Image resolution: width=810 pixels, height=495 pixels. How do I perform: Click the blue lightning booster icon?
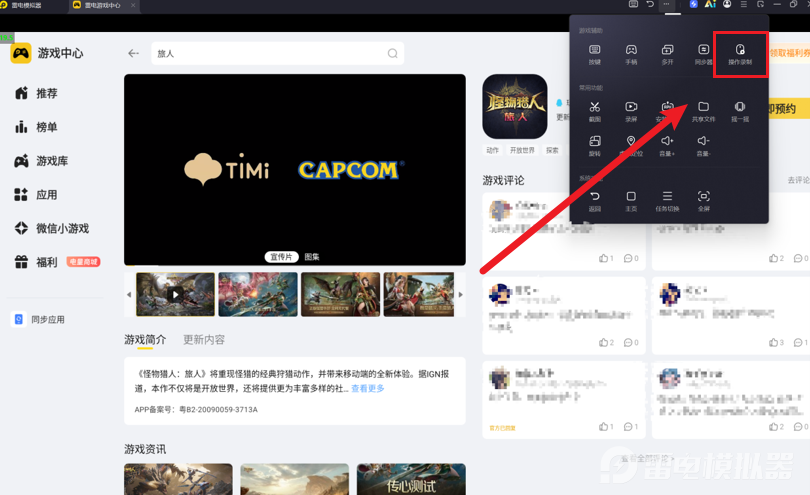click(694, 4)
